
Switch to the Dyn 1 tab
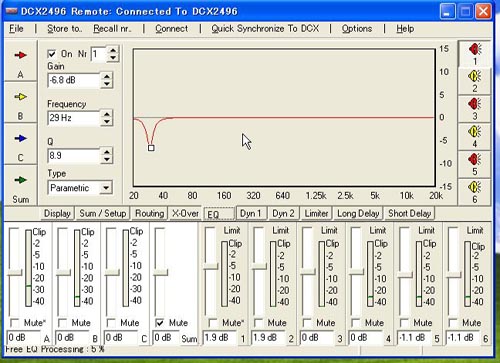click(251, 213)
